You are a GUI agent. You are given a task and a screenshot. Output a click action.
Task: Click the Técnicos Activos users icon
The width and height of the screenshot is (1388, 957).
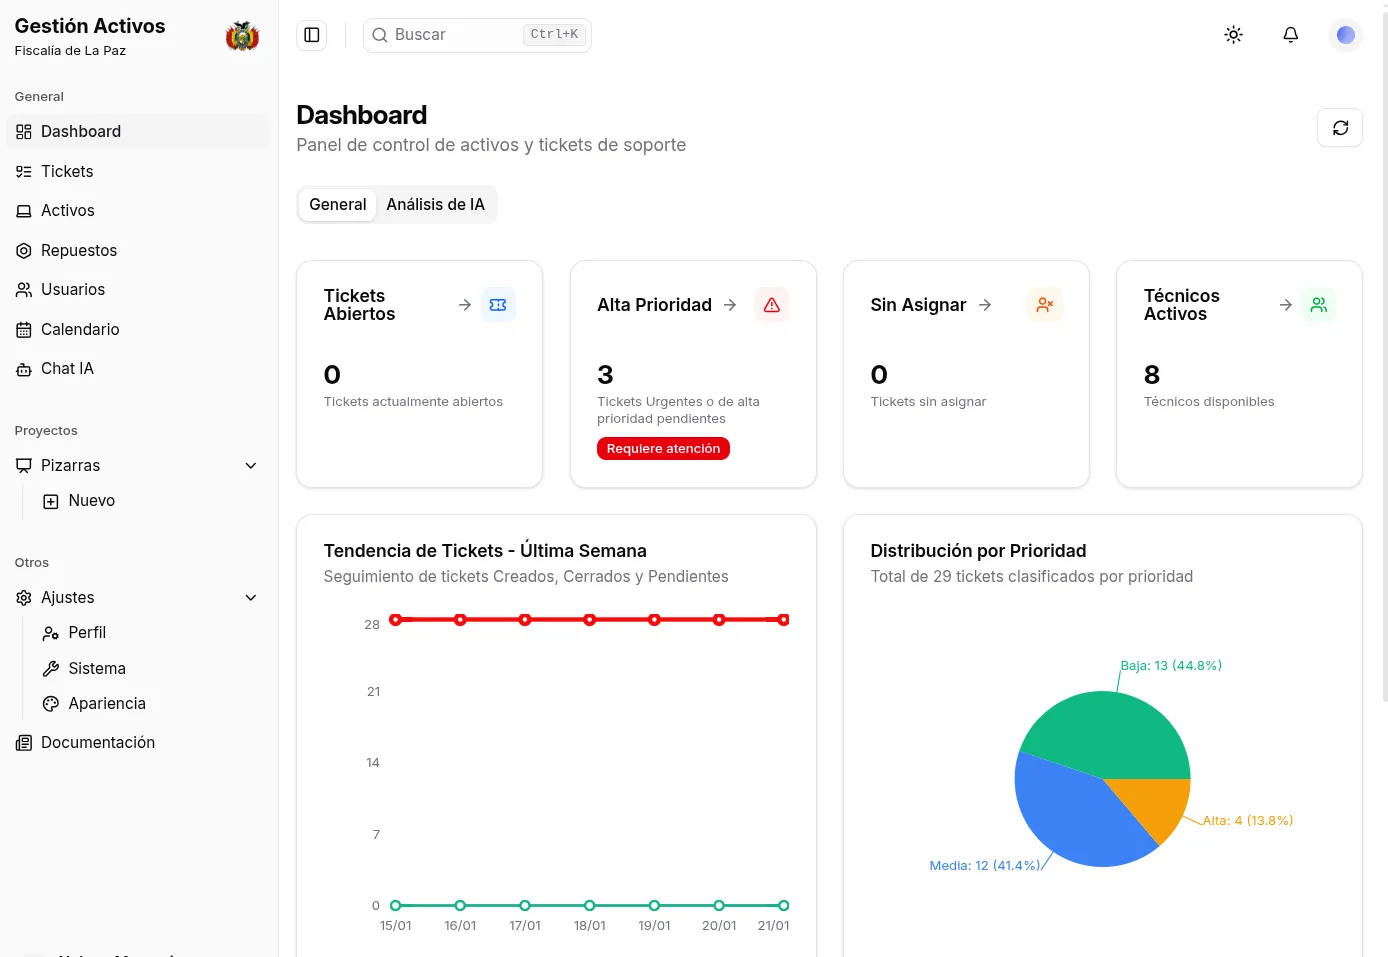[1318, 305]
